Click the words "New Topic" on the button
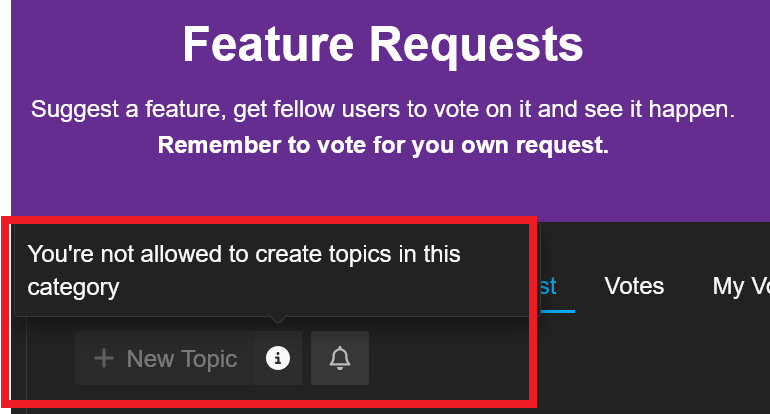The image size is (770, 414). (x=182, y=358)
